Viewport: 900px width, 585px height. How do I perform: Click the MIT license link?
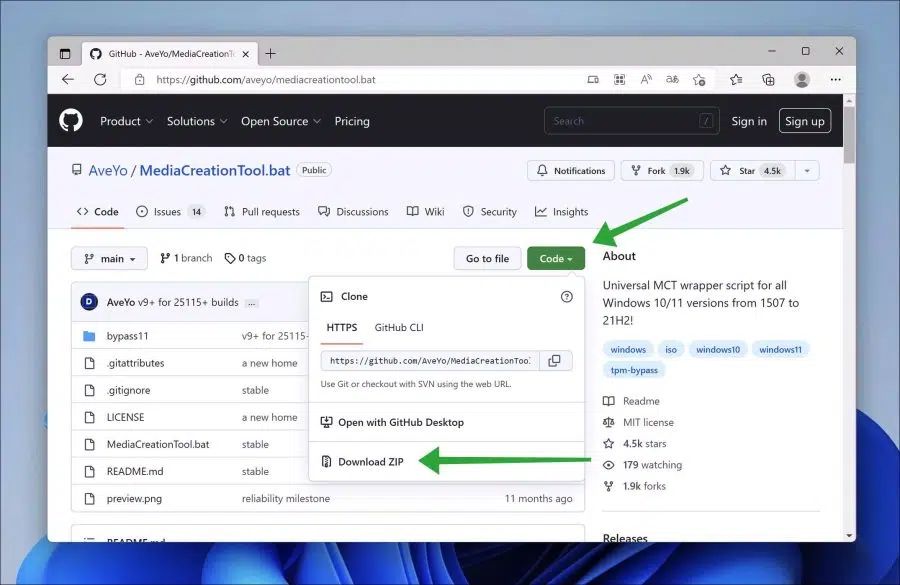(649, 423)
